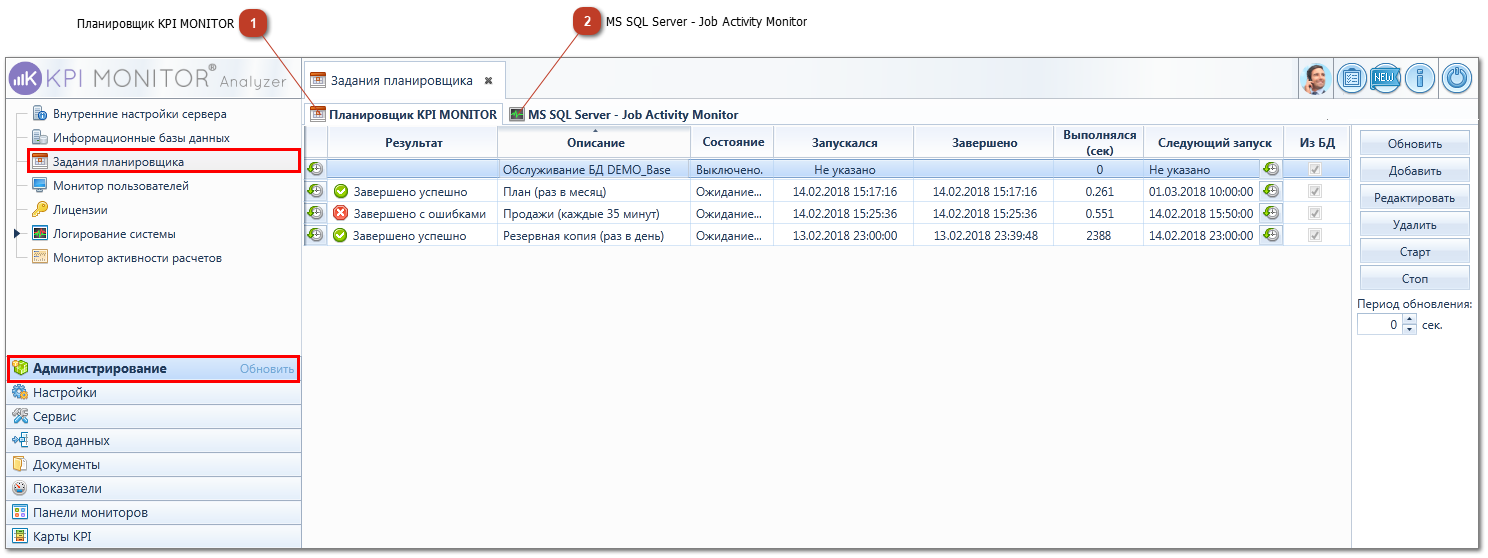Viewport: 1488px width, 558px height.
Task: Sort by the Следующий запуск column header
Action: (x=1213, y=142)
